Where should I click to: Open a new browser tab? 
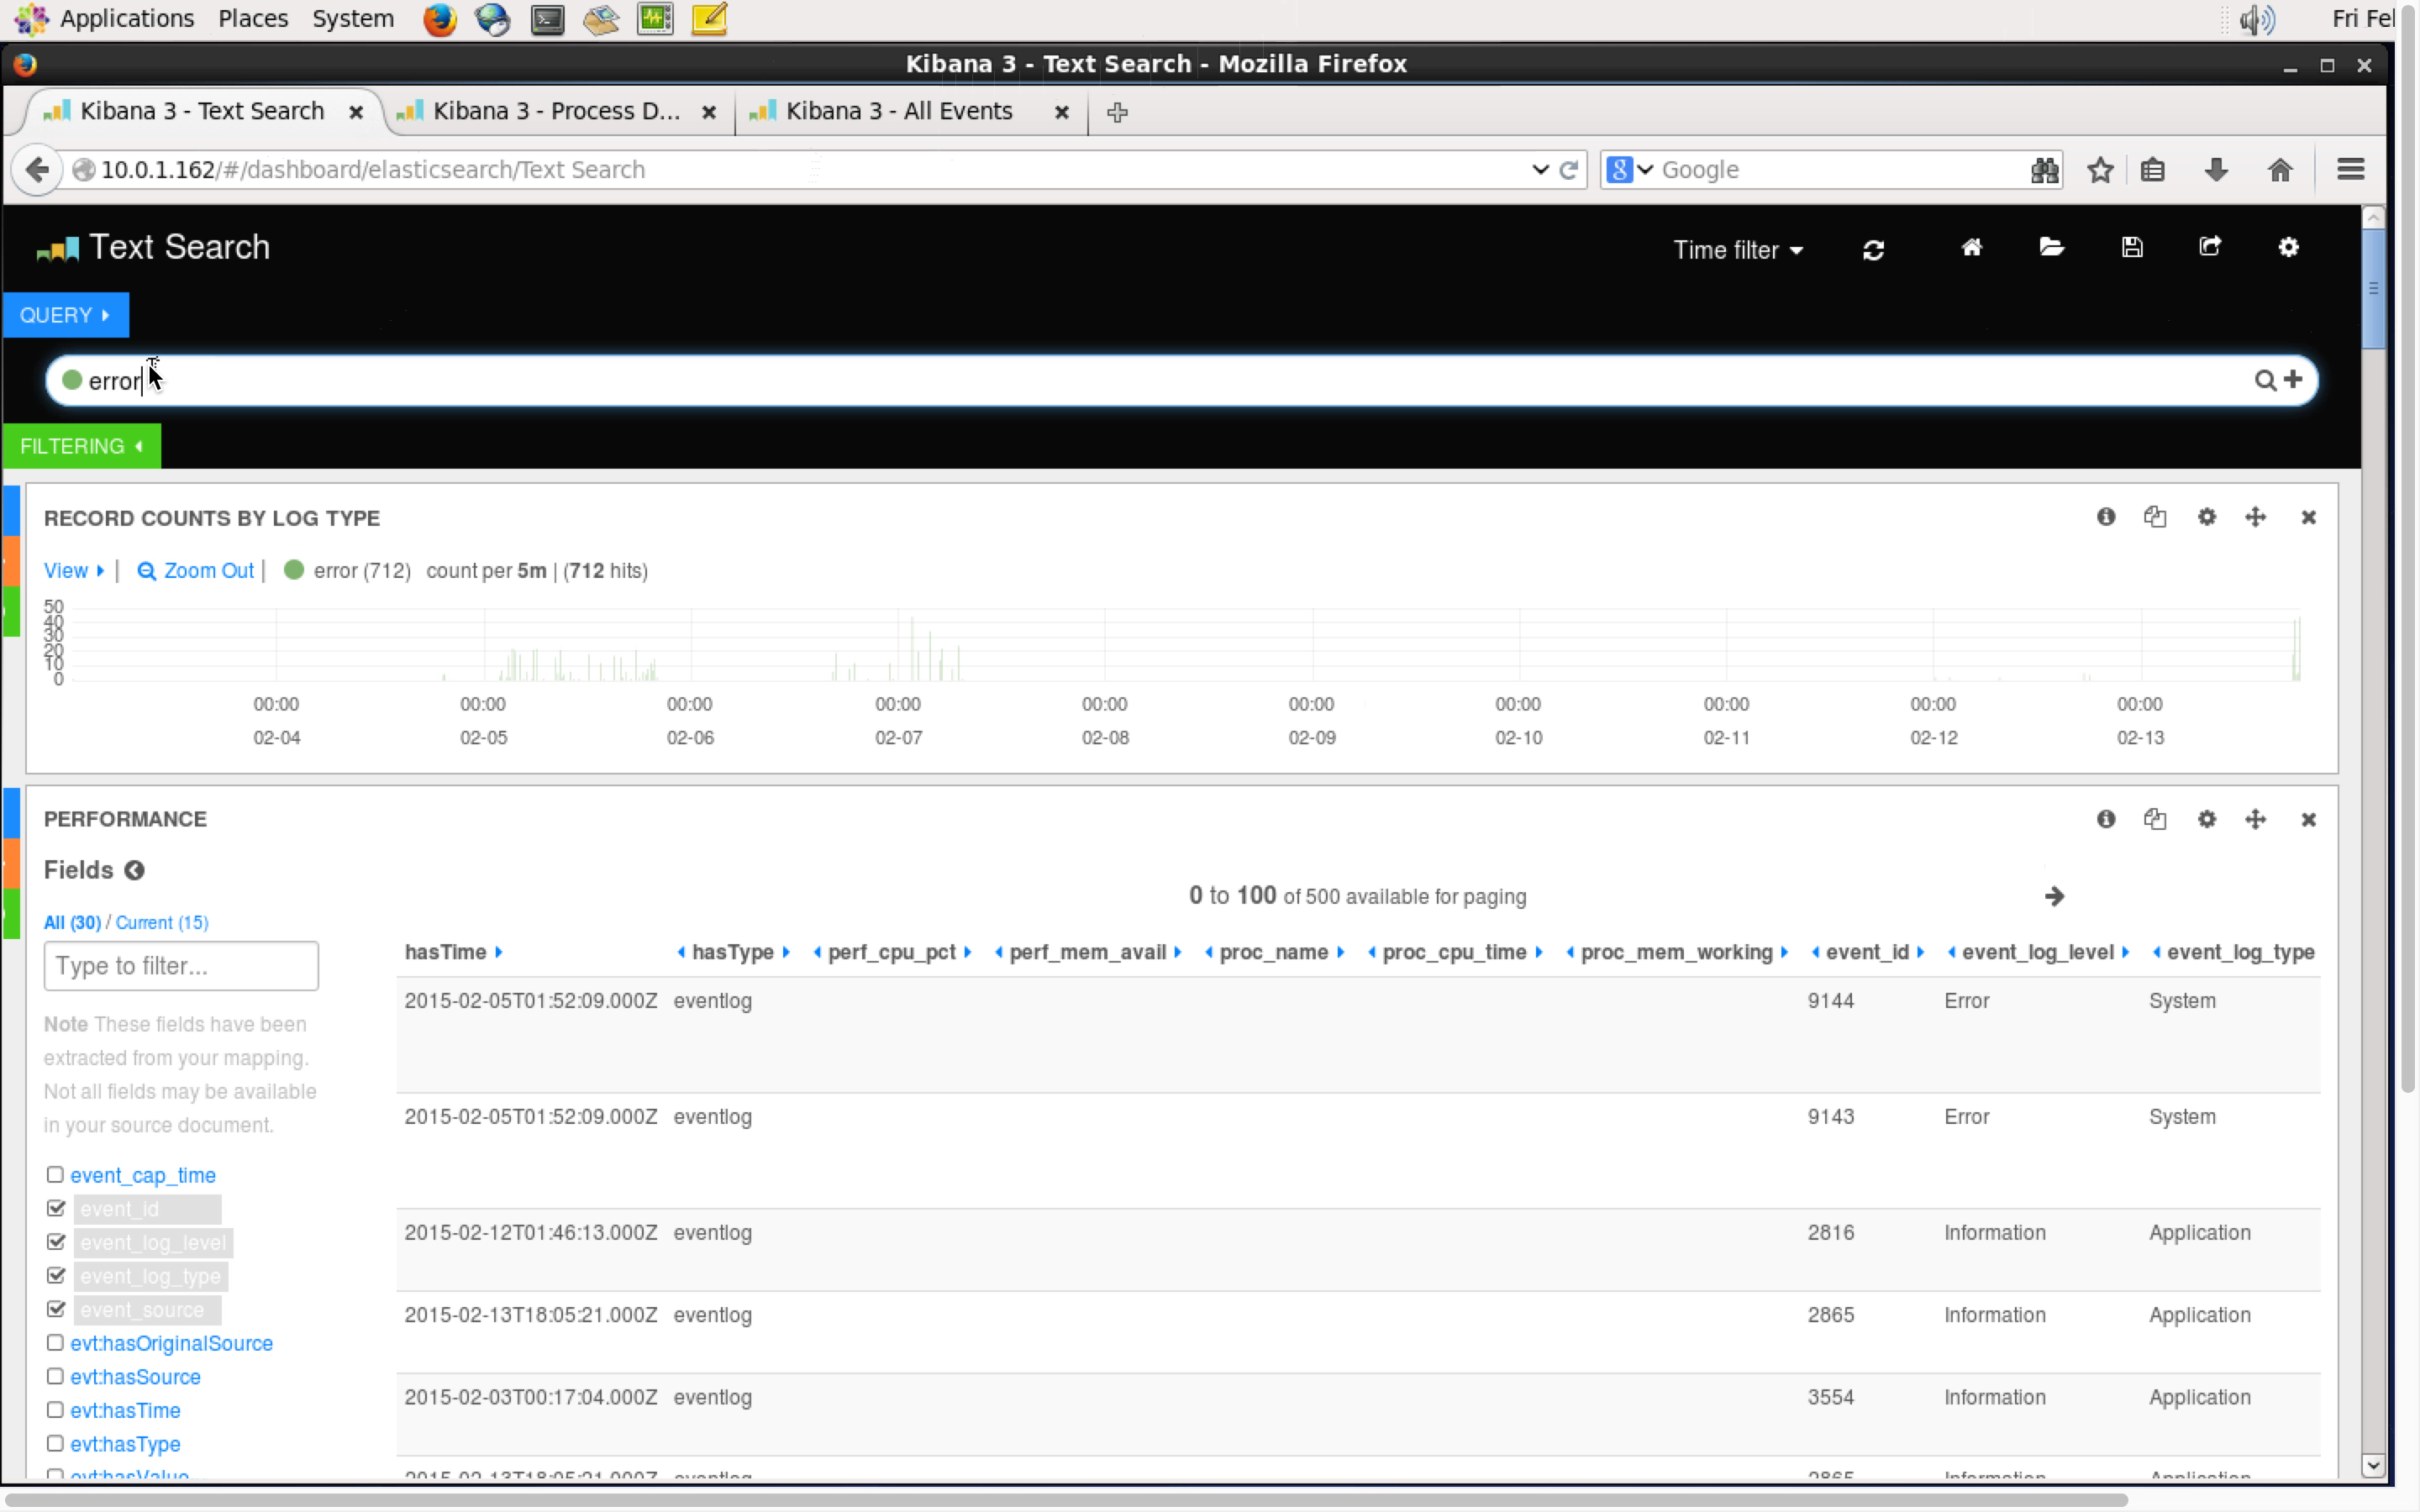tap(1117, 112)
